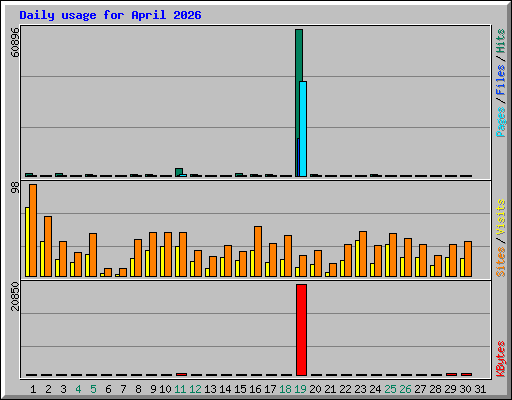Viewport: 512px width, 400px height.
Task: Click x-axis day number 30
Action: pyautogui.click(x=465, y=389)
